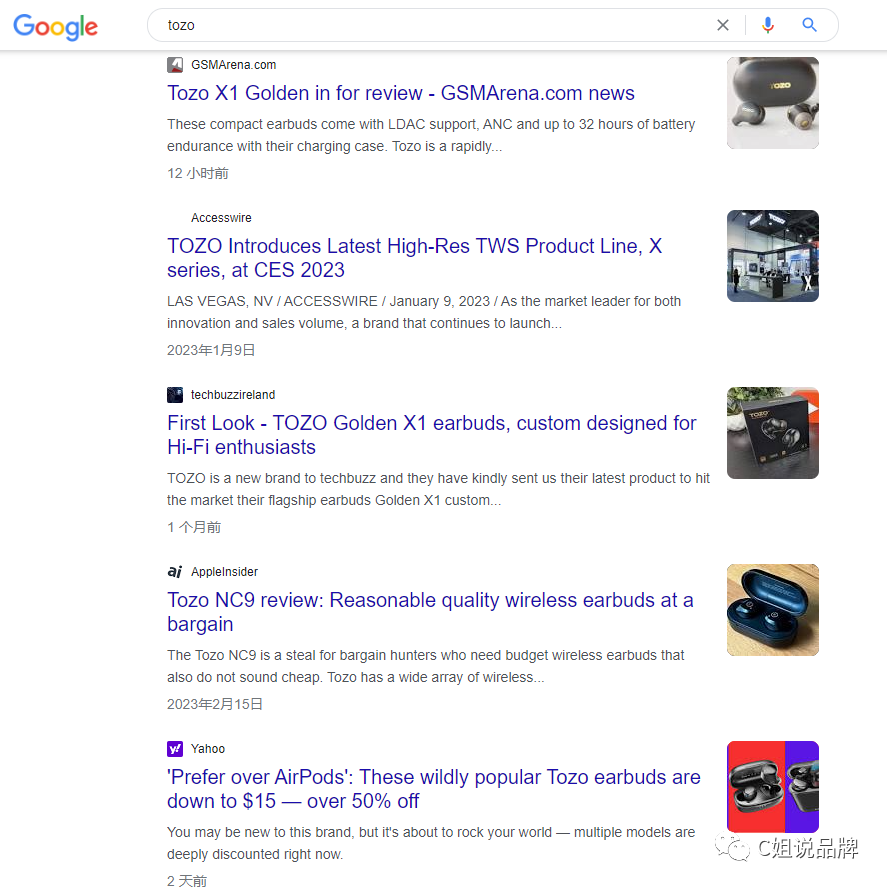Click the GSMArena.com site favicon
The width and height of the screenshot is (887, 887).
pyautogui.click(x=175, y=64)
